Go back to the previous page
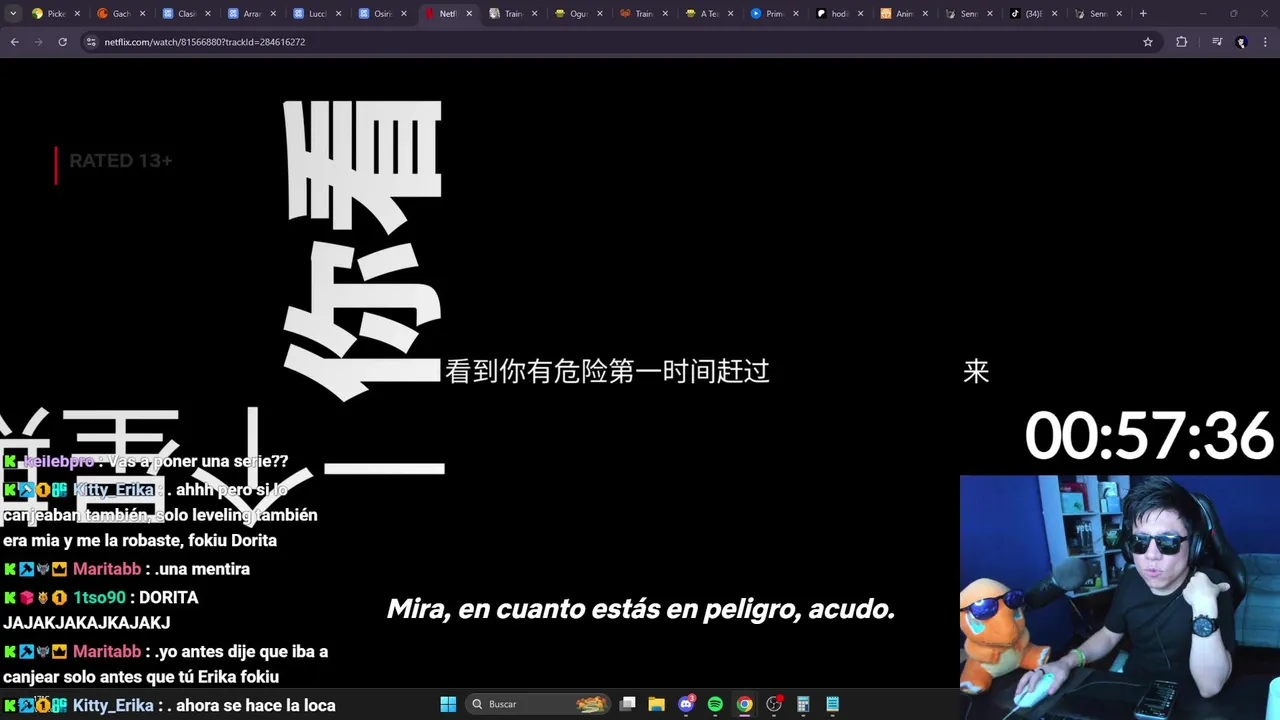The image size is (1280, 720). point(15,42)
